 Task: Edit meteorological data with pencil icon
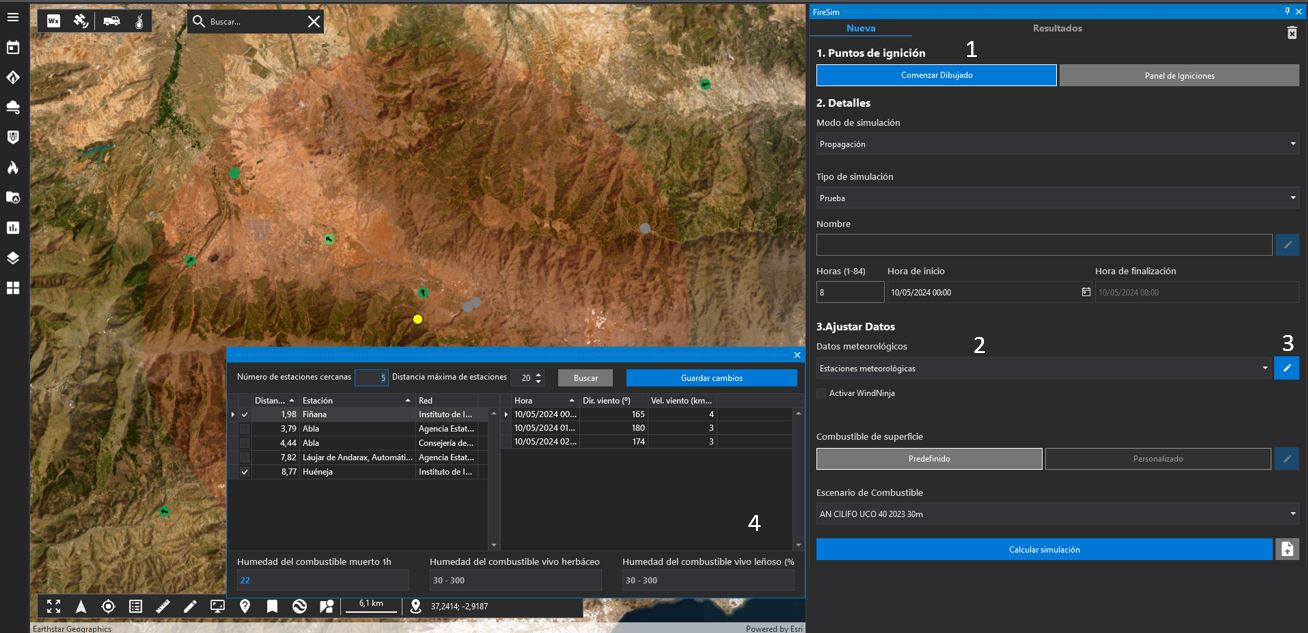pos(1287,368)
